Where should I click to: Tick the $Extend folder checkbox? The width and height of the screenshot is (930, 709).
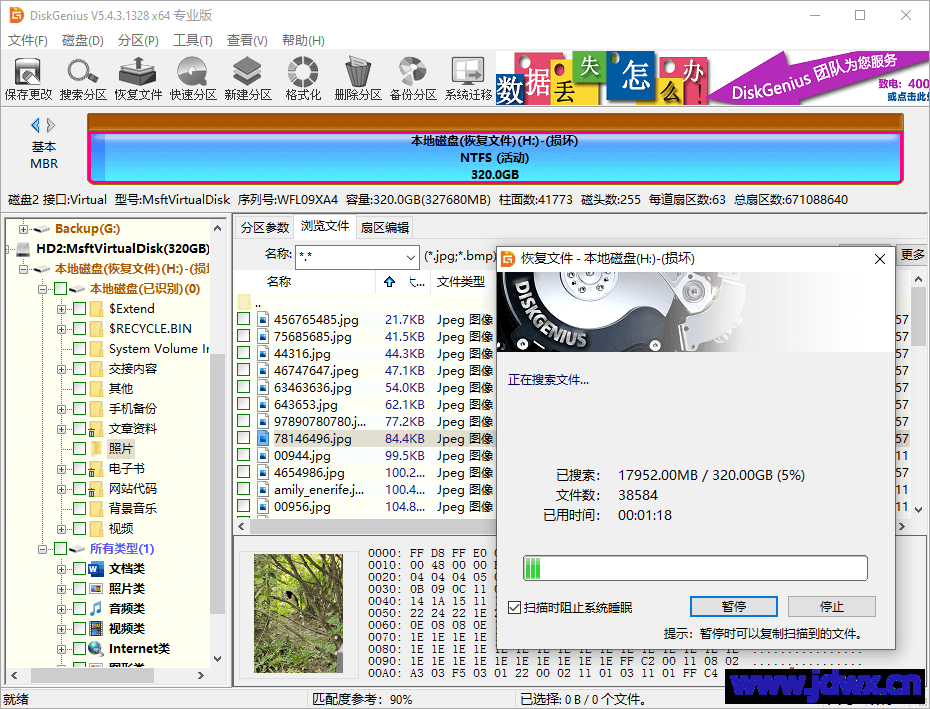coord(79,309)
